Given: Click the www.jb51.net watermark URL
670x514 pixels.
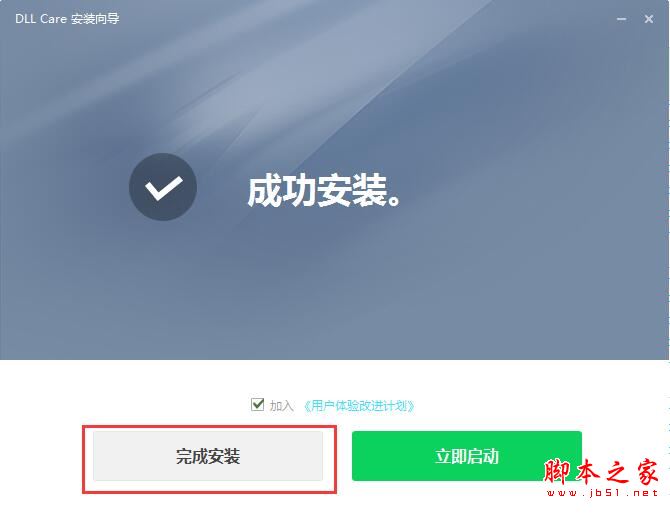Looking at the screenshot, I should coord(603,493).
